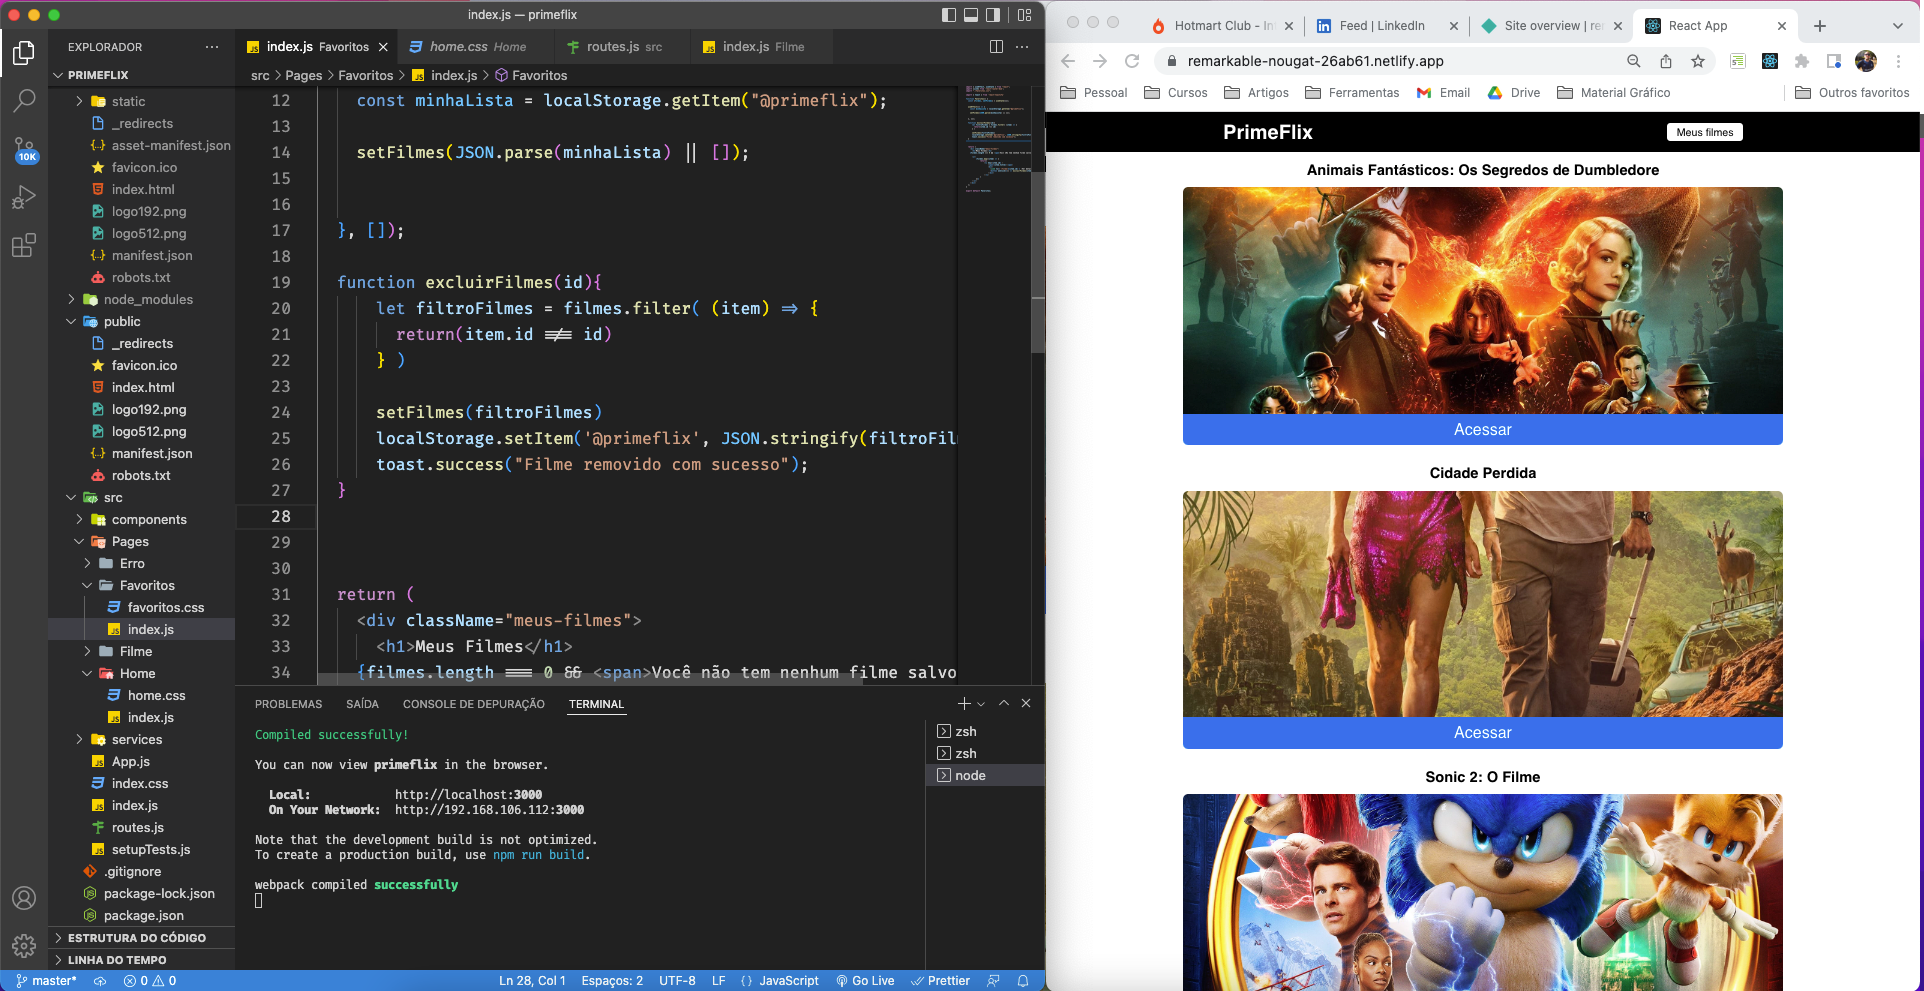Click Go Live in status bar
The image size is (1924, 991).
coord(865,981)
